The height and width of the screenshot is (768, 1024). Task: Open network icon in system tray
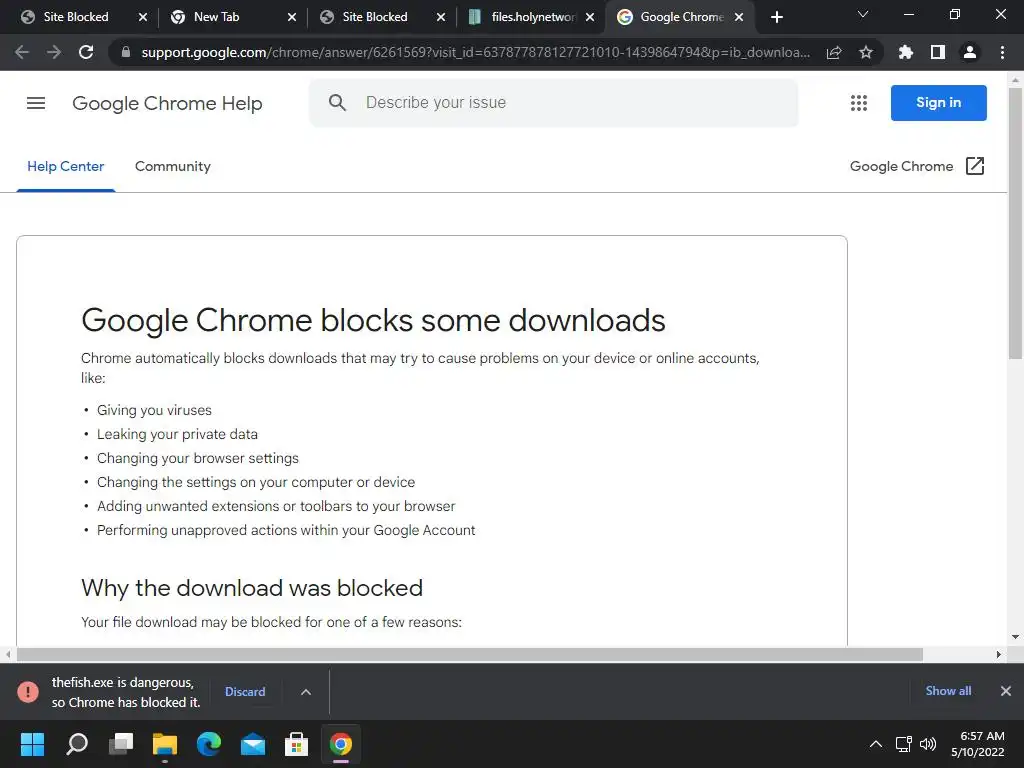click(x=904, y=744)
